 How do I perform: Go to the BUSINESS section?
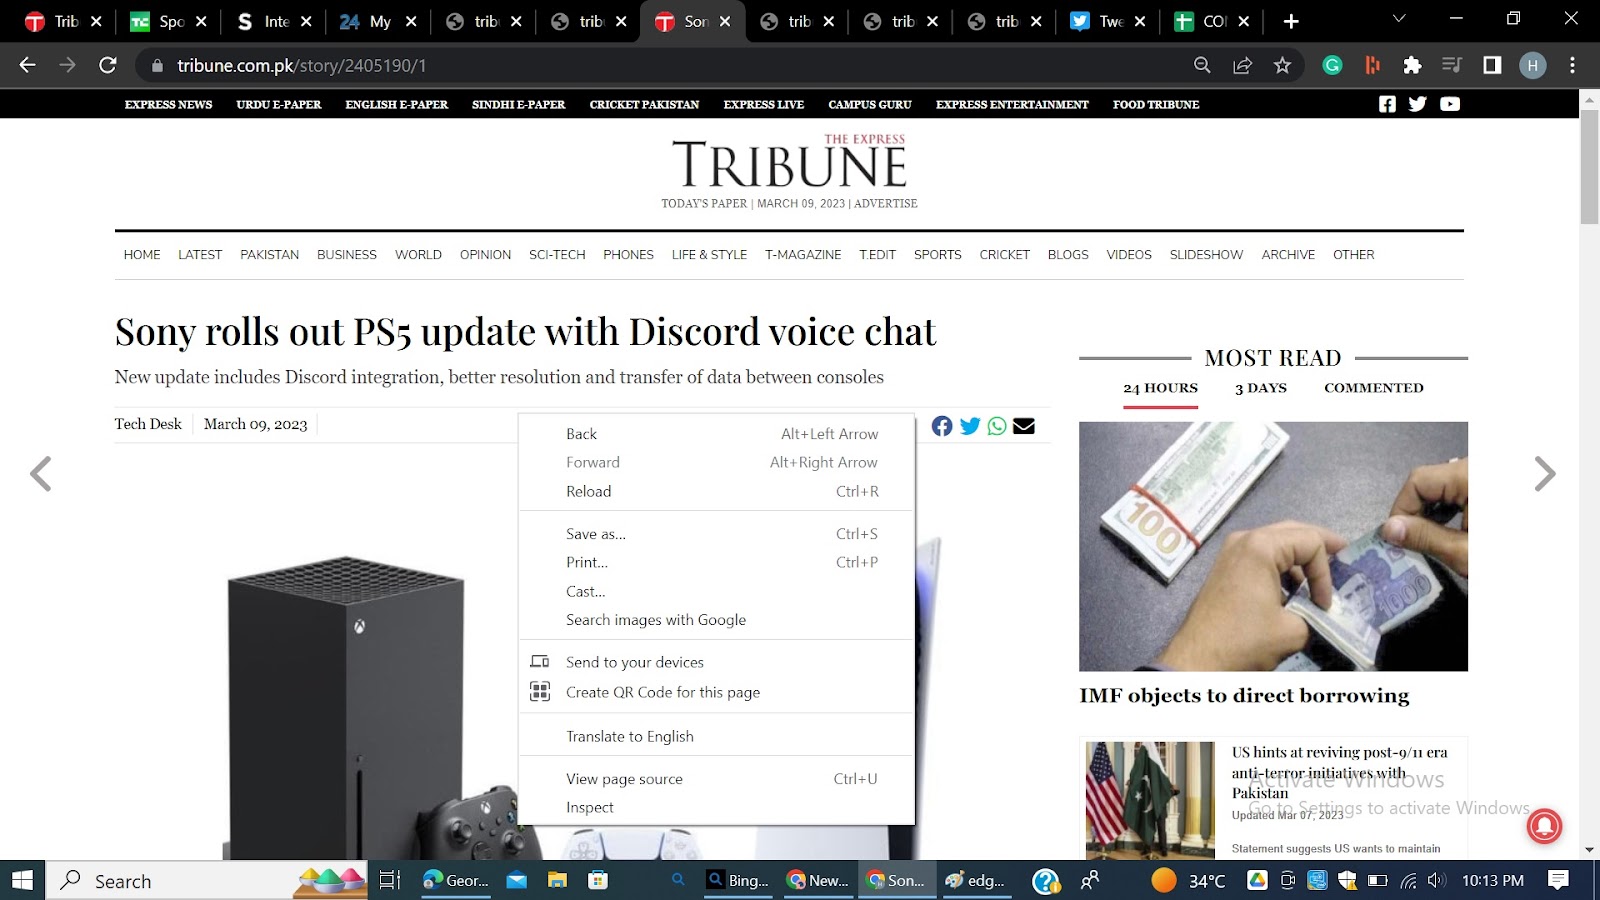click(347, 255)
